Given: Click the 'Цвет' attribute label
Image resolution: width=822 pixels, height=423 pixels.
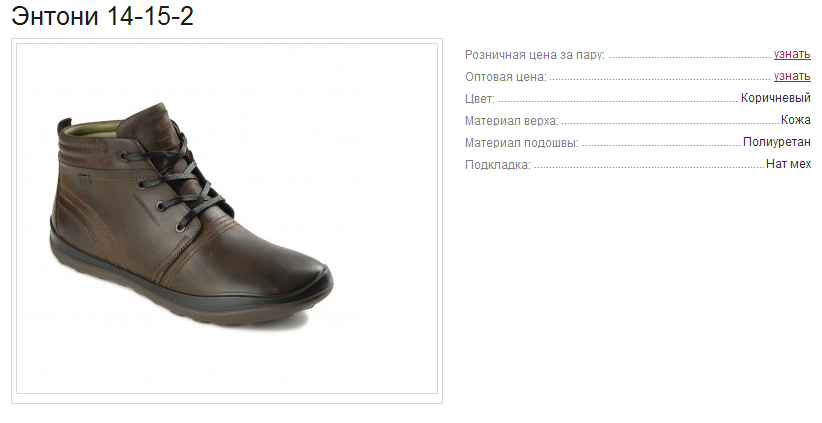Looking at the screenshot, I should click(480, 99).
